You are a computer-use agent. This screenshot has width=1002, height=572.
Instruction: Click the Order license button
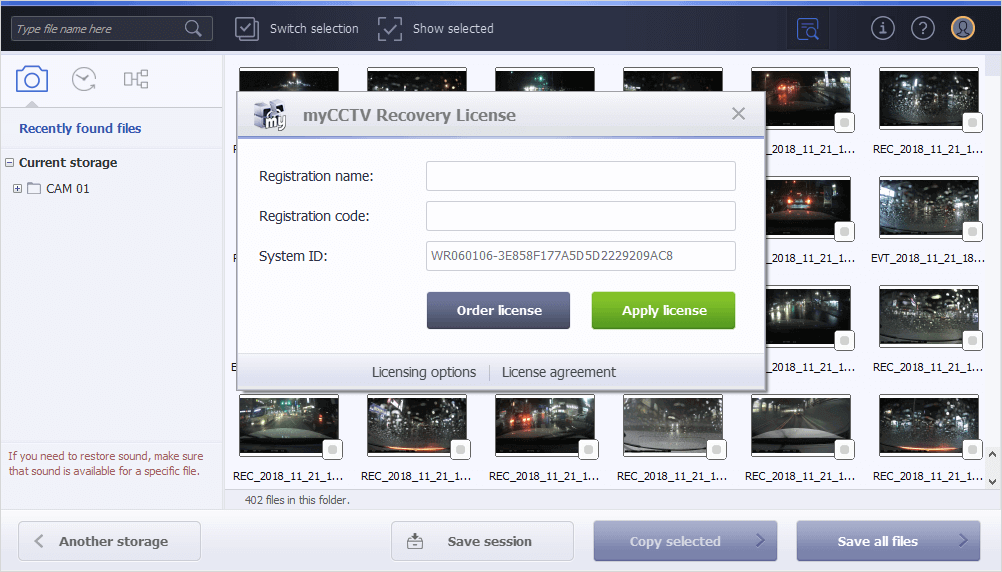click(x=498, y=311)
